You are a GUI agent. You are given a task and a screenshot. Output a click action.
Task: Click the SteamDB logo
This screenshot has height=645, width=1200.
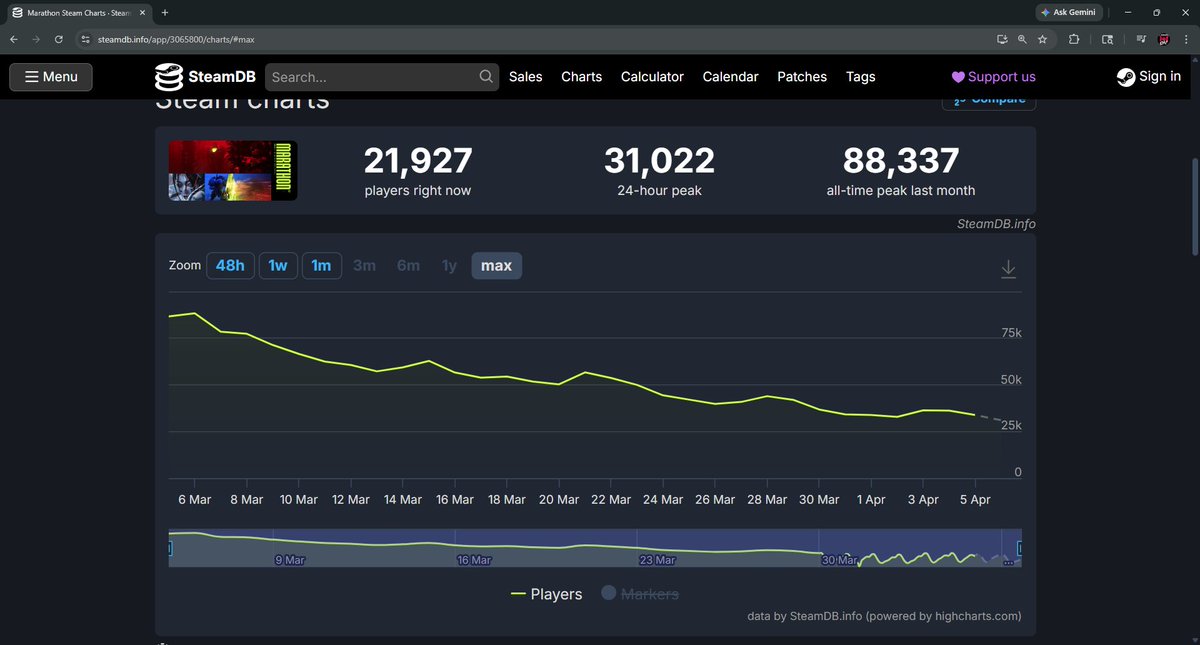(204, 77)
